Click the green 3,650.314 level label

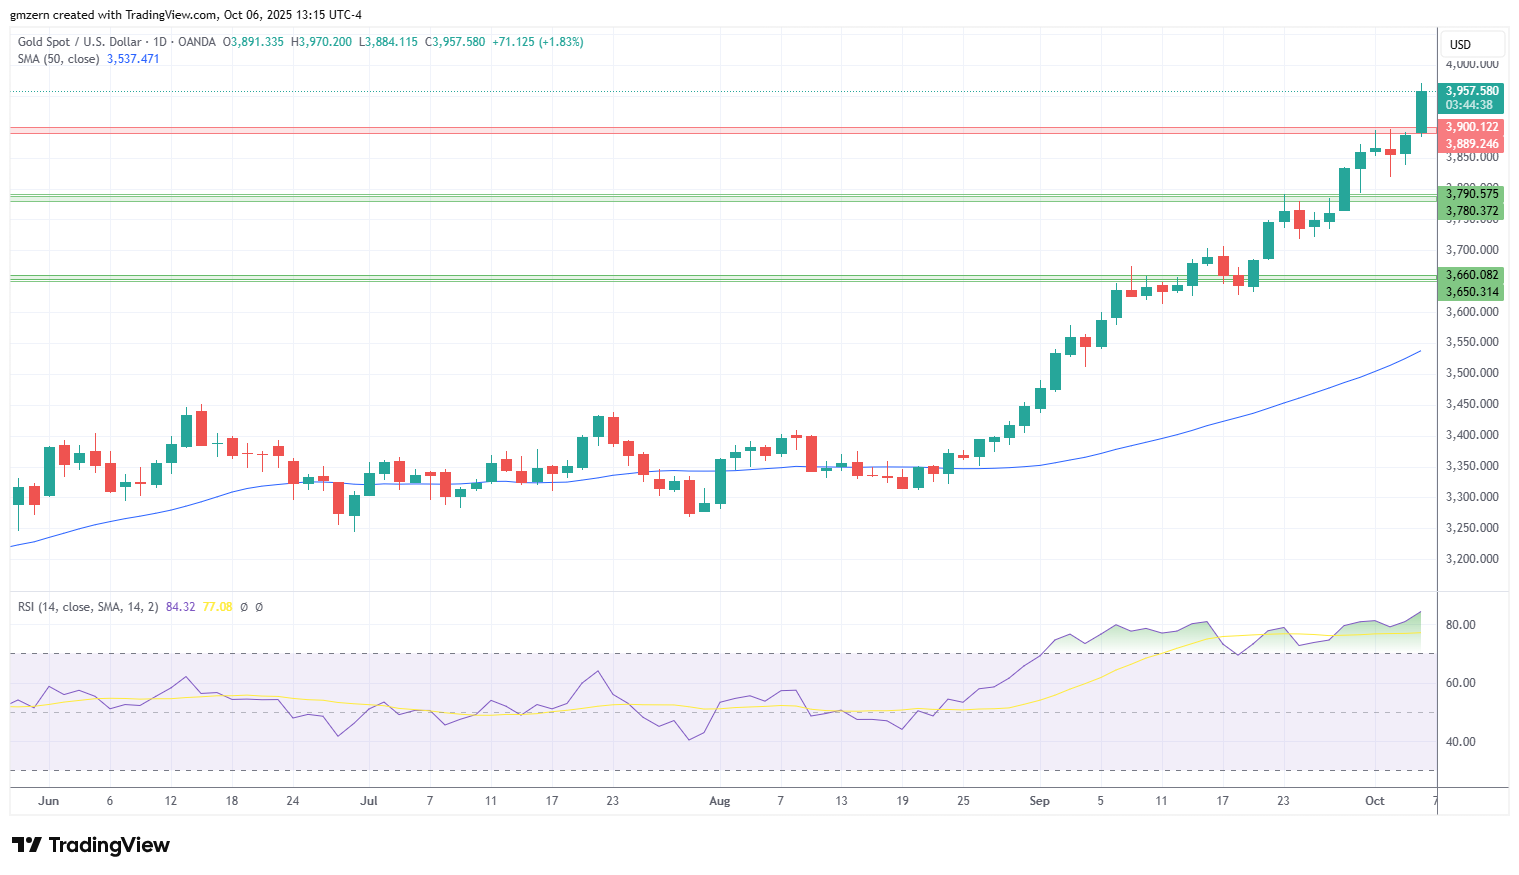tap(1472, 292)
